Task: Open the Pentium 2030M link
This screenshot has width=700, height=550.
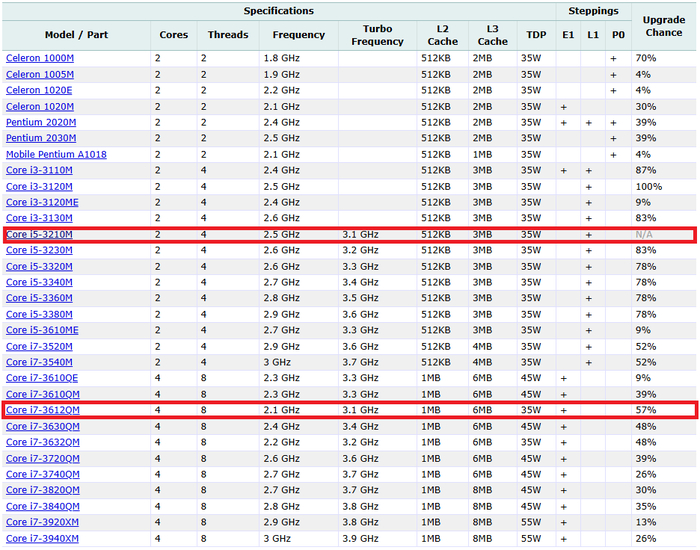Action: [x=41, y=138]
